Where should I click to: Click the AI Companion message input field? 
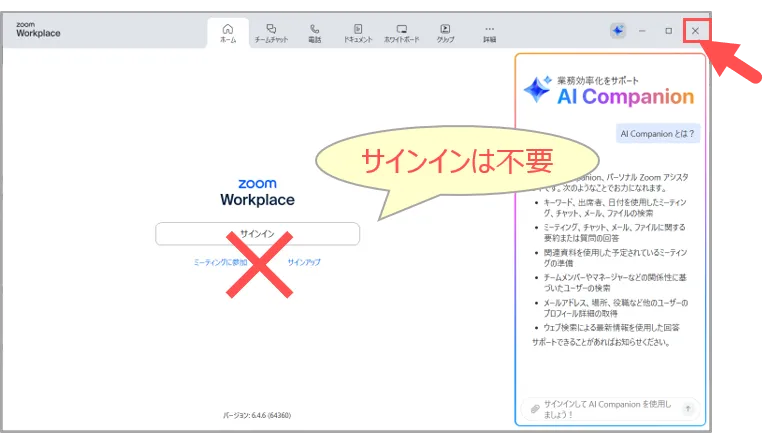pos(610,409)
